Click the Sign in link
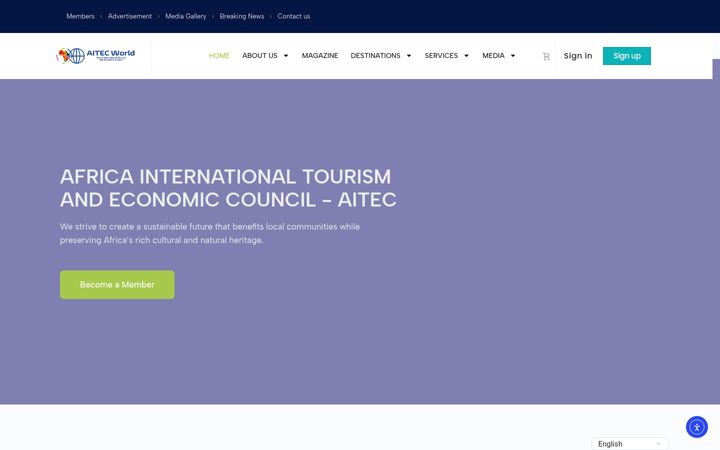Image resolution: width=720 pixels, height=450 pixels. point(578,56)
